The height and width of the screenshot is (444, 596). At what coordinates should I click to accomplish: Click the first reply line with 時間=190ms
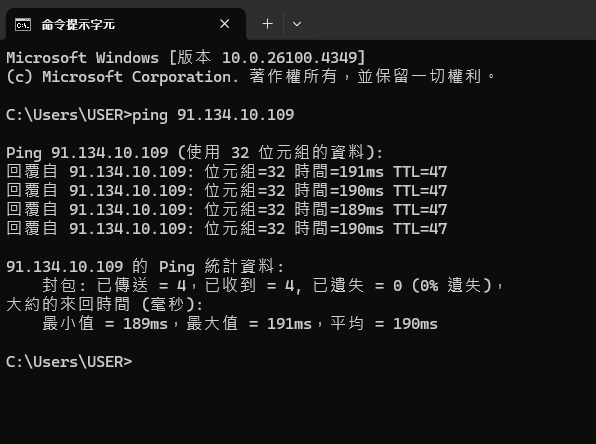[x=227, y=191]
